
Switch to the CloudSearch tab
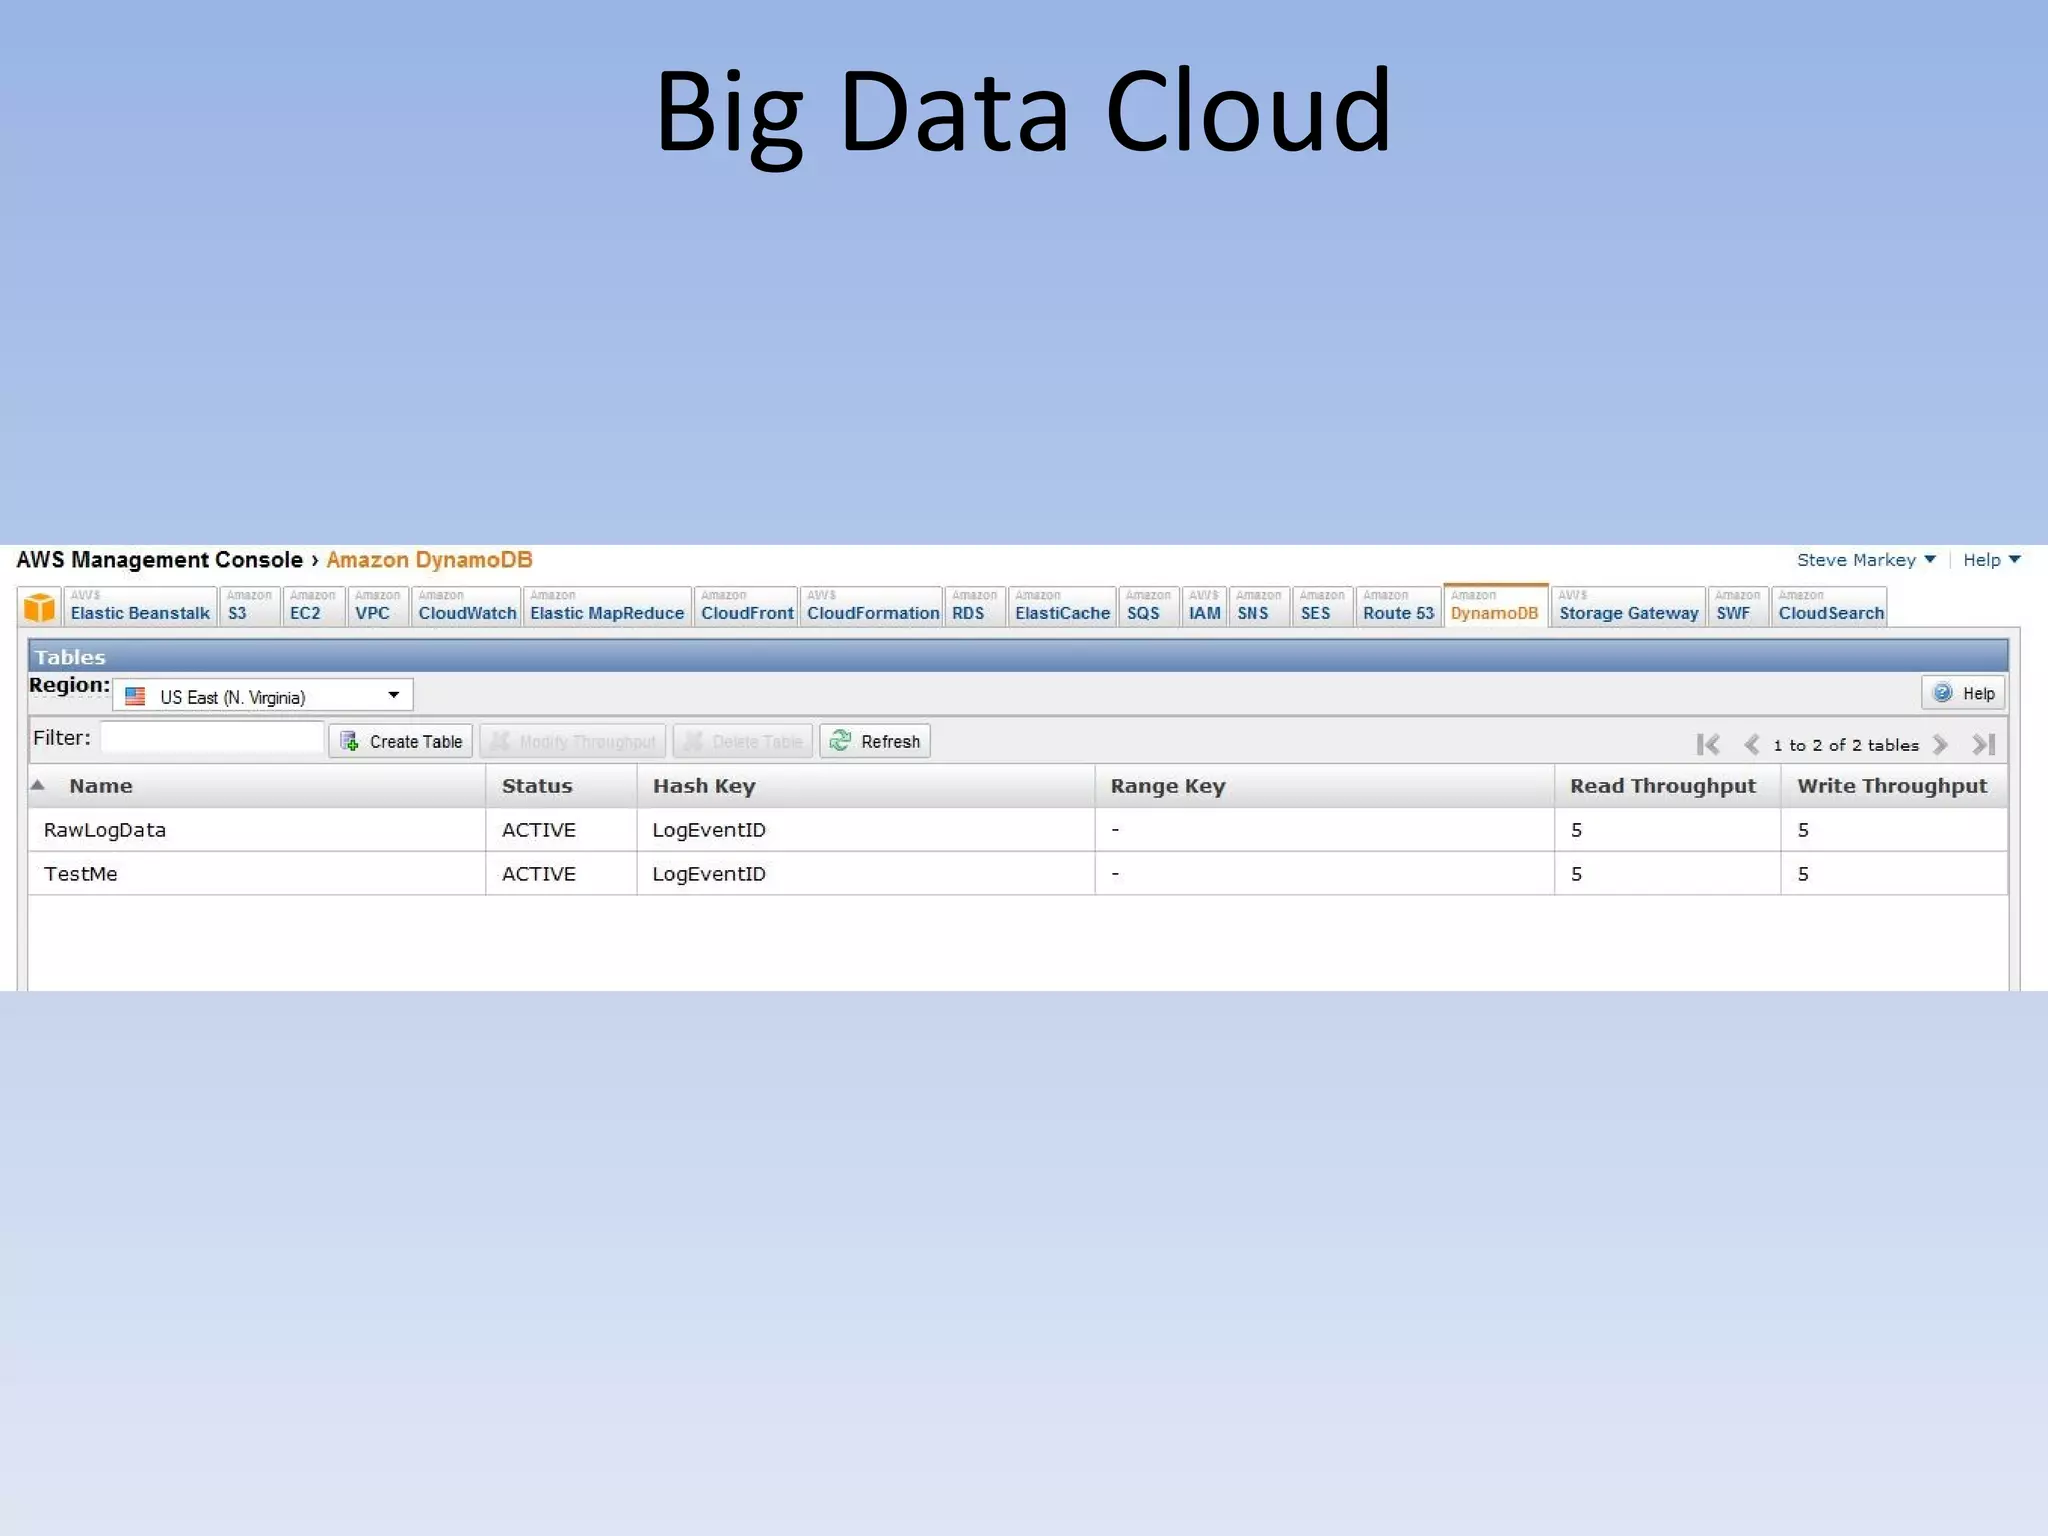[1830, 606]
